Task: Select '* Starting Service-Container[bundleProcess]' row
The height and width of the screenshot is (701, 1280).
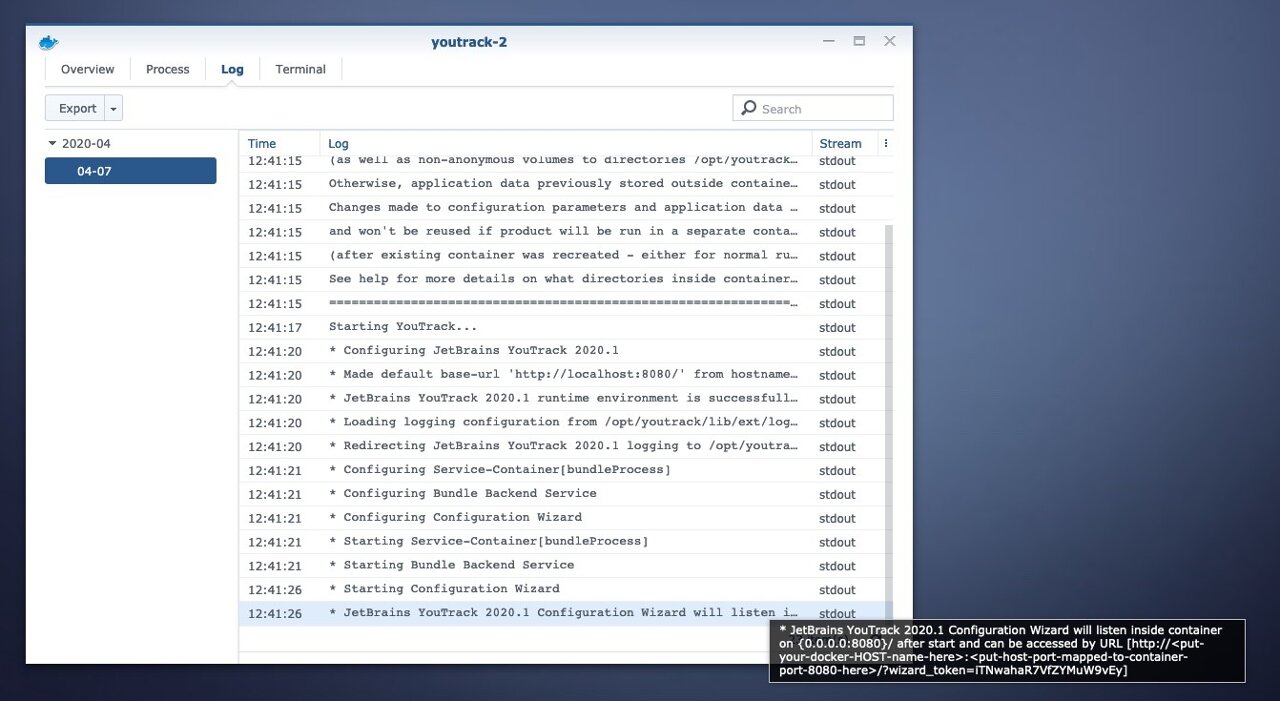Action: click(x=562, y=542)
